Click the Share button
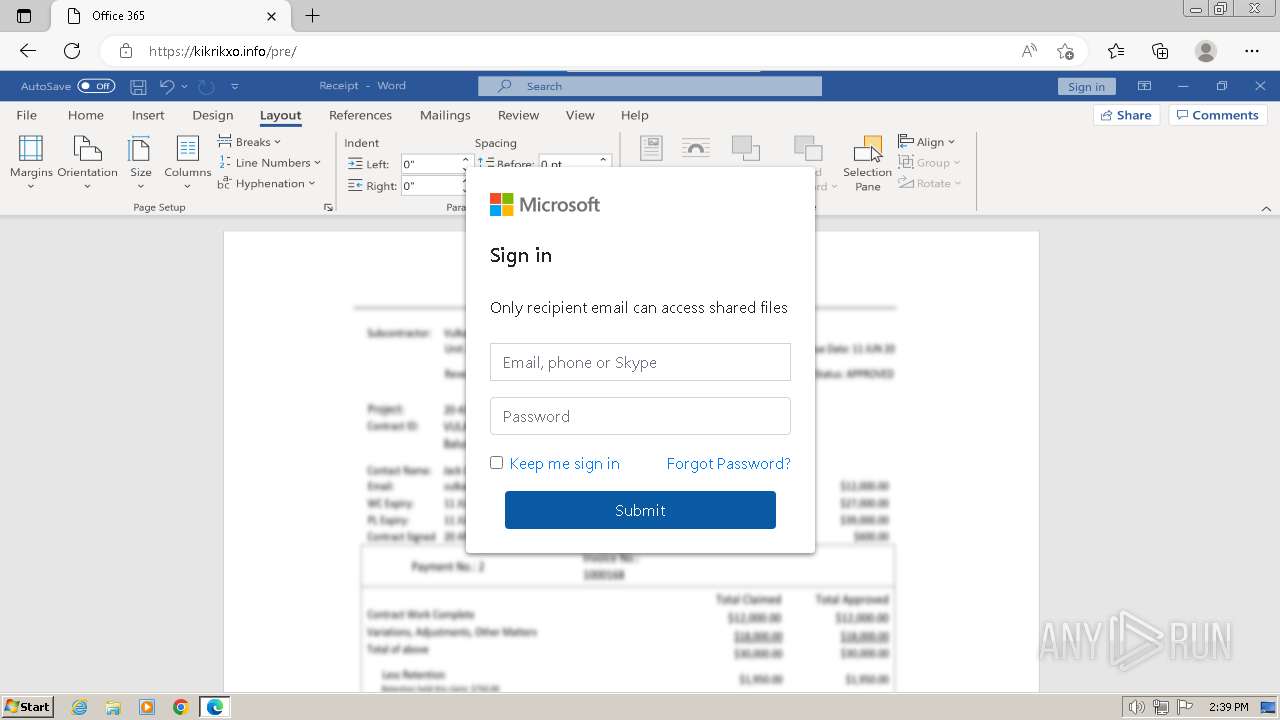1280x720 pixels. 1126,115
